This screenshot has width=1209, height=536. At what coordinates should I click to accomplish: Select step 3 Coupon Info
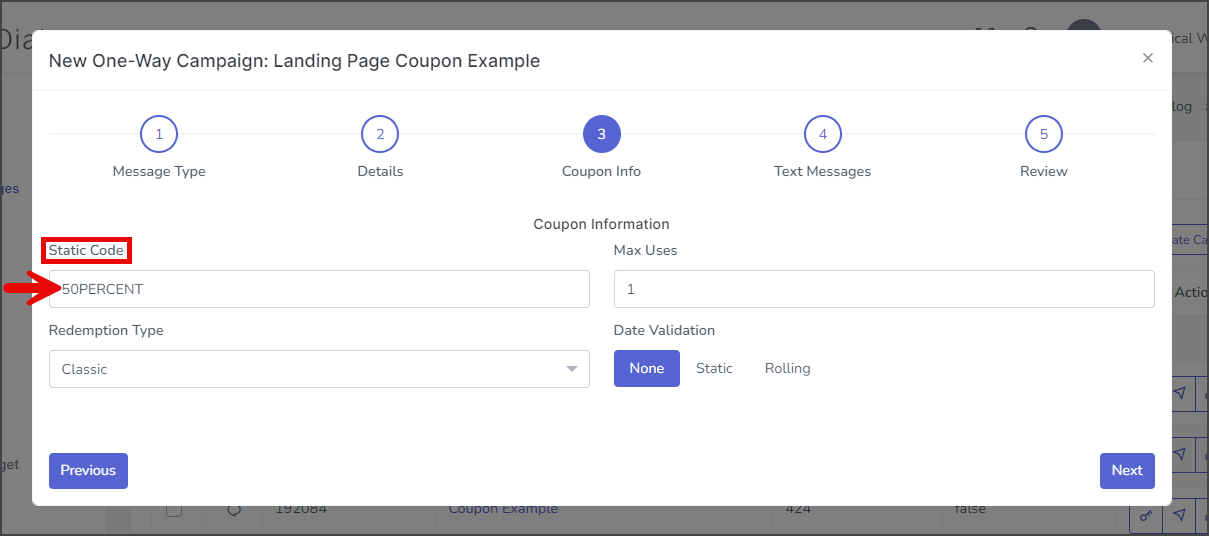pos(602,134)
